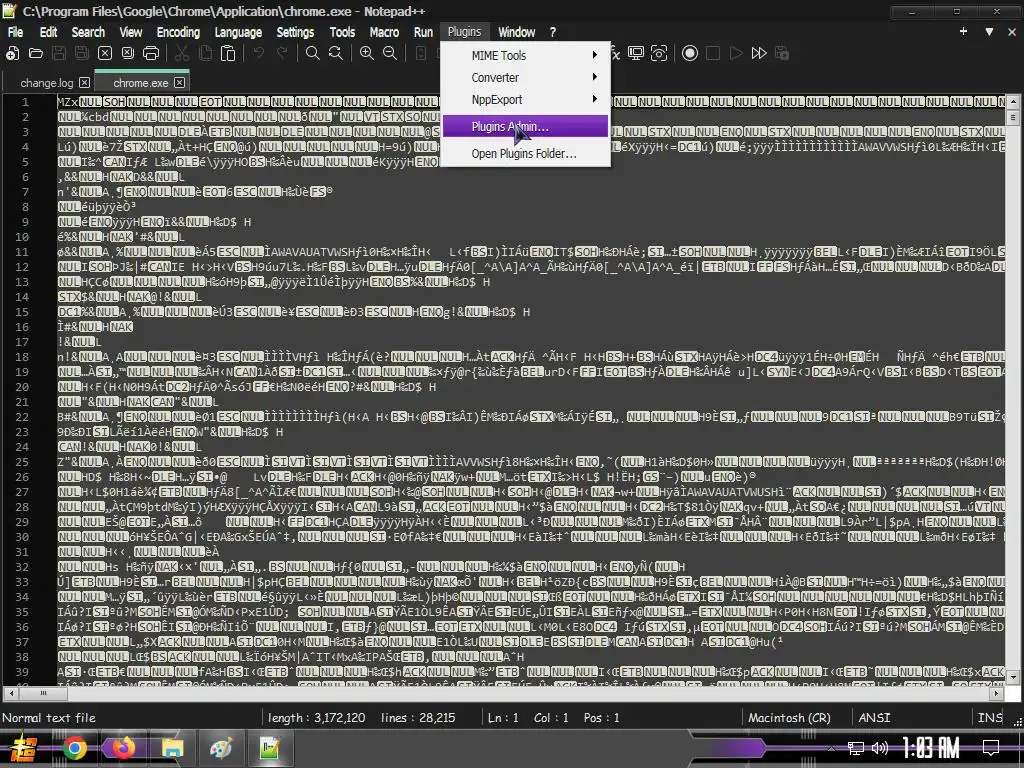The width and height of the screenshot is (1024, 768).
Task: Run macro multiple times fast-forward icon
Action: pos(759,54)
